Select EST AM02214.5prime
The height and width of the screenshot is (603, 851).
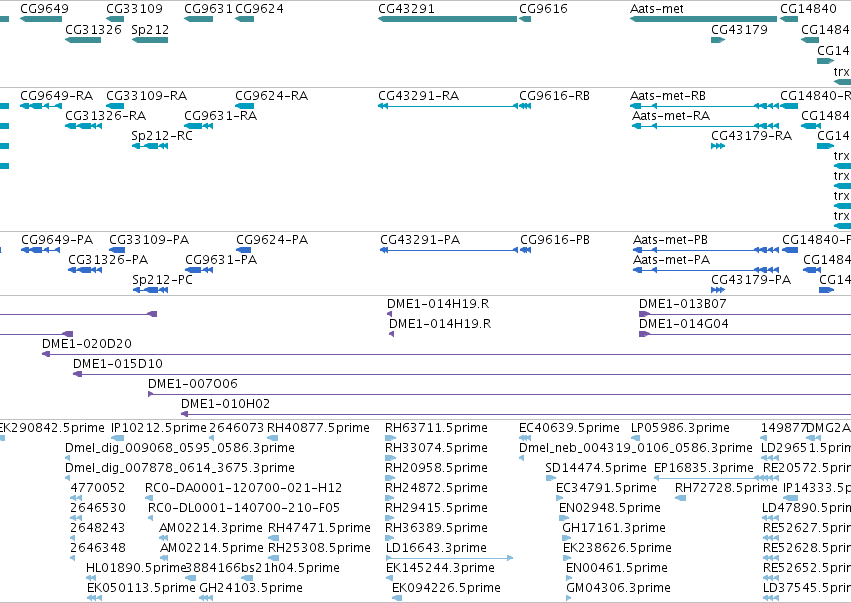point(212,548)
